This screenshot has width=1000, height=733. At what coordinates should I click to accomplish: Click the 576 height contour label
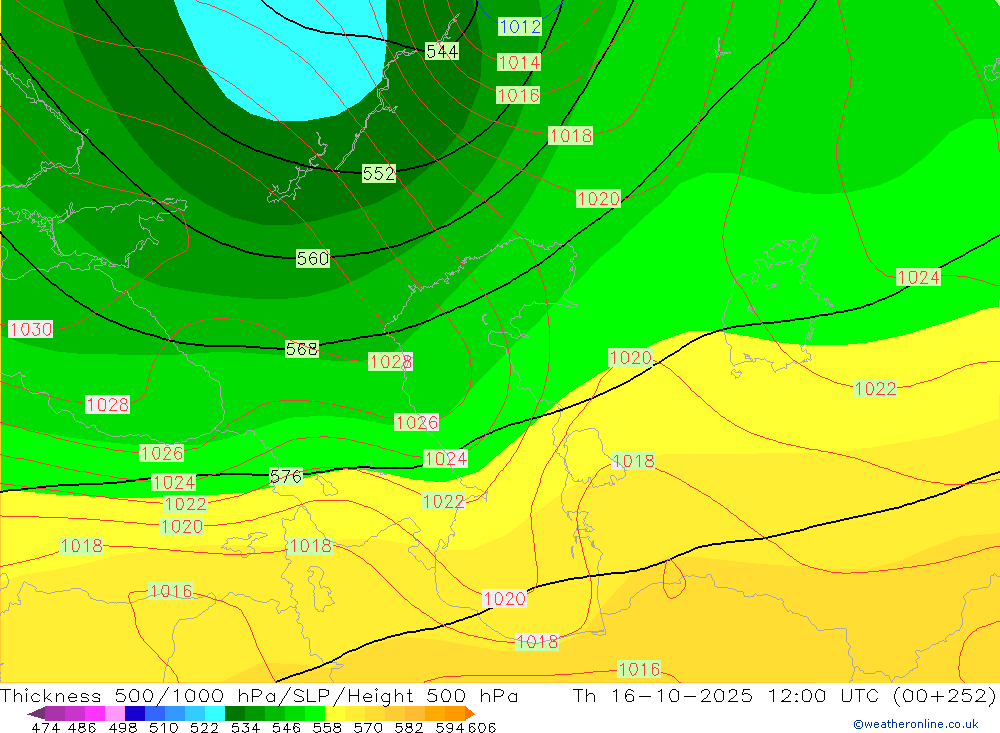pyautogui.click(x=286, y=477)
